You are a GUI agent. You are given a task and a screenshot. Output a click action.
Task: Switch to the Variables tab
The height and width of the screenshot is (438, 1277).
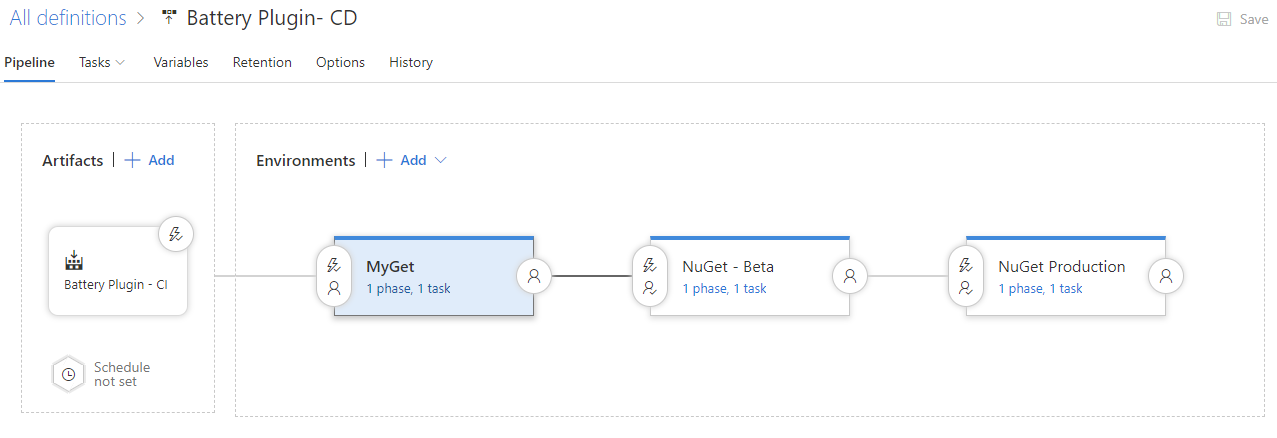tap(181, 62)
